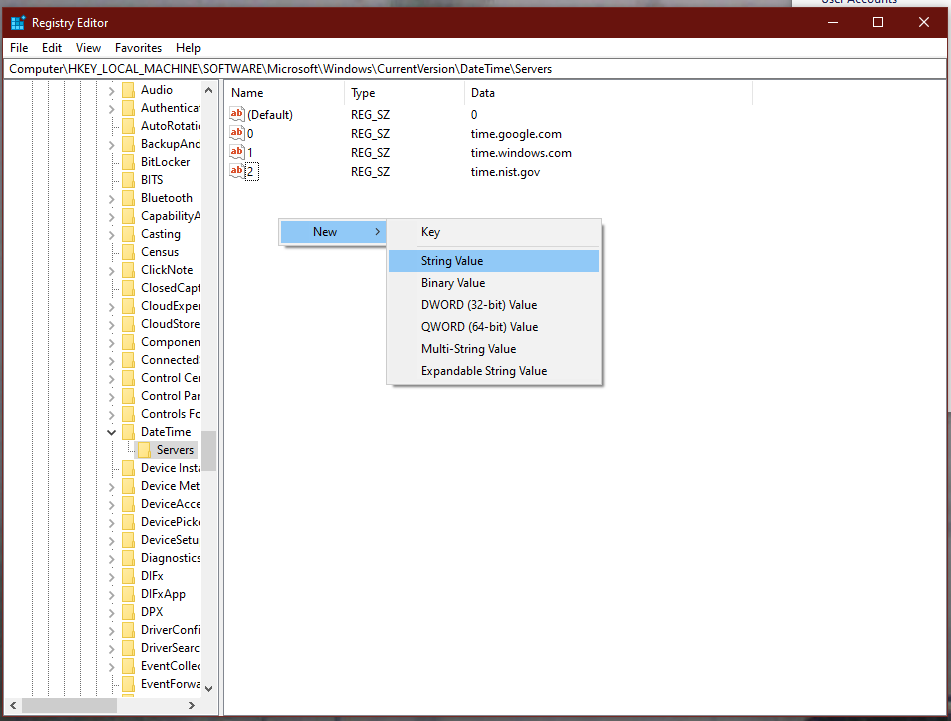The width and height of the screenshot is (951, 721).
Task: Click the horizontal scrollbar in tree pane
Action: 68,705
